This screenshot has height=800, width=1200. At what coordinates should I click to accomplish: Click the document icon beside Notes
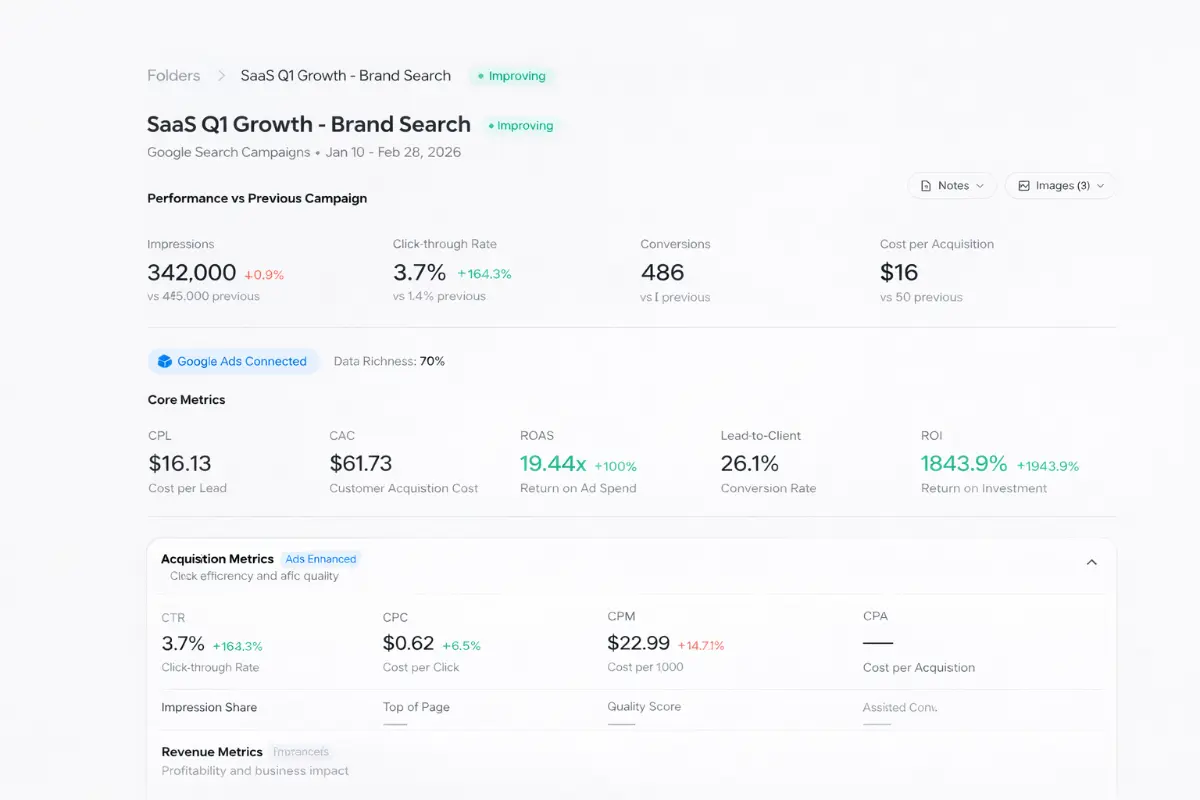click(x=925, y=186)
